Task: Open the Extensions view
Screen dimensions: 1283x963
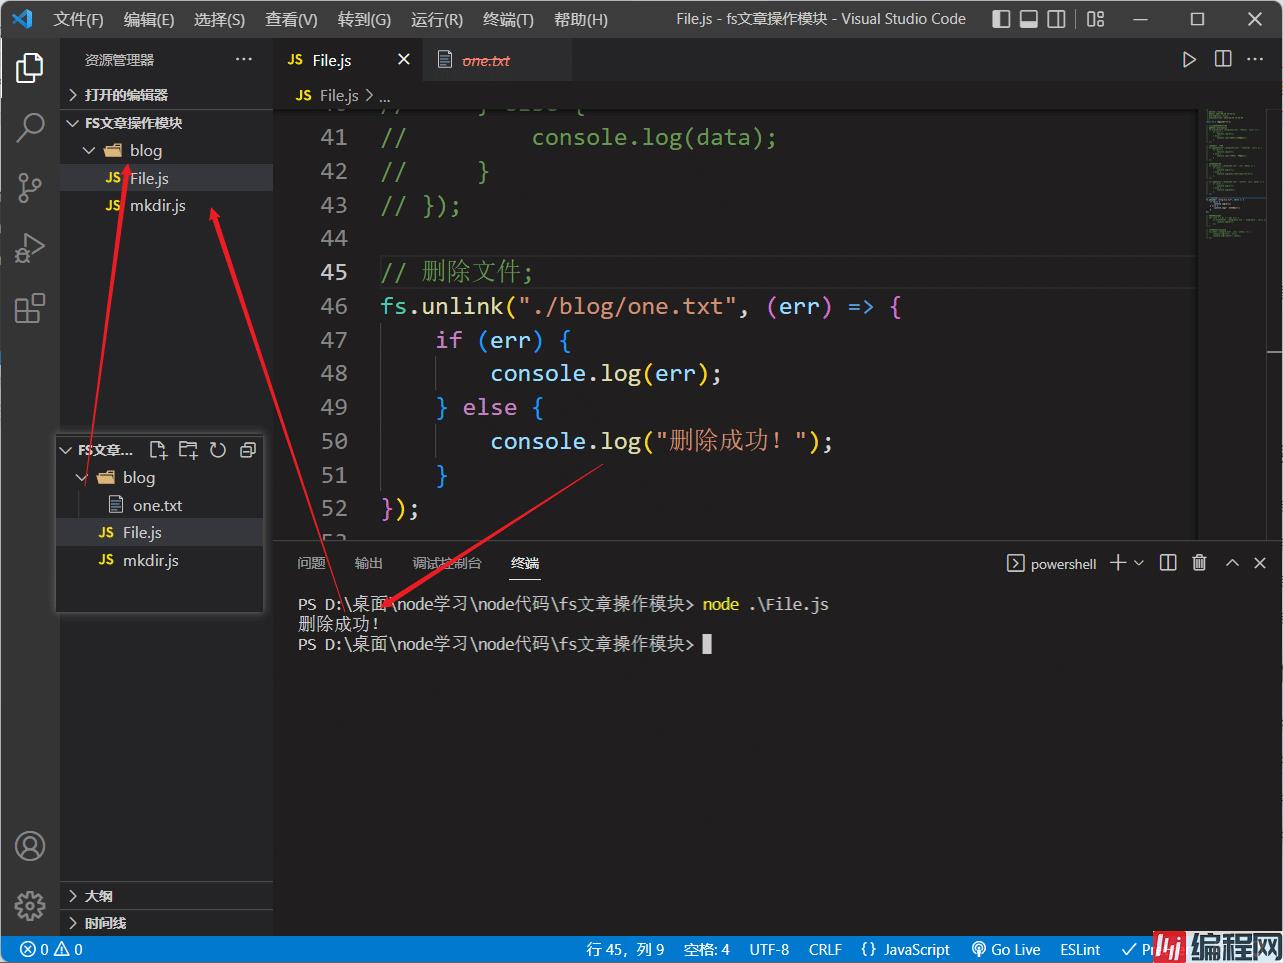Action: tap(30, 307)
